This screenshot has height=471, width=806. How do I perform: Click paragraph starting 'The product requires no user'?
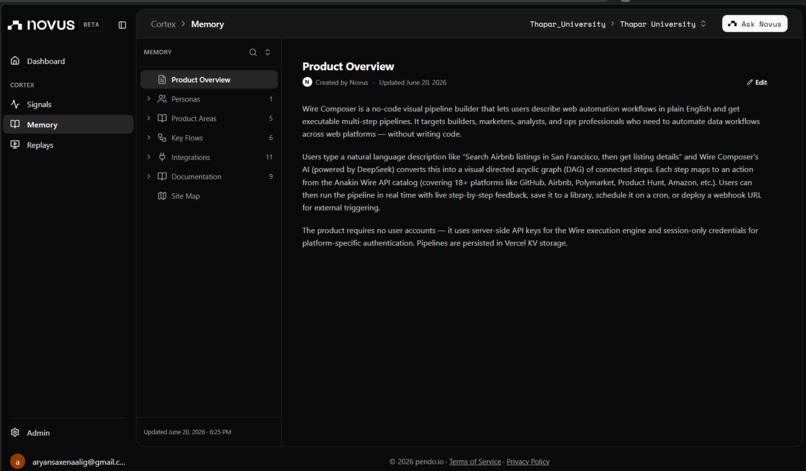530,237
